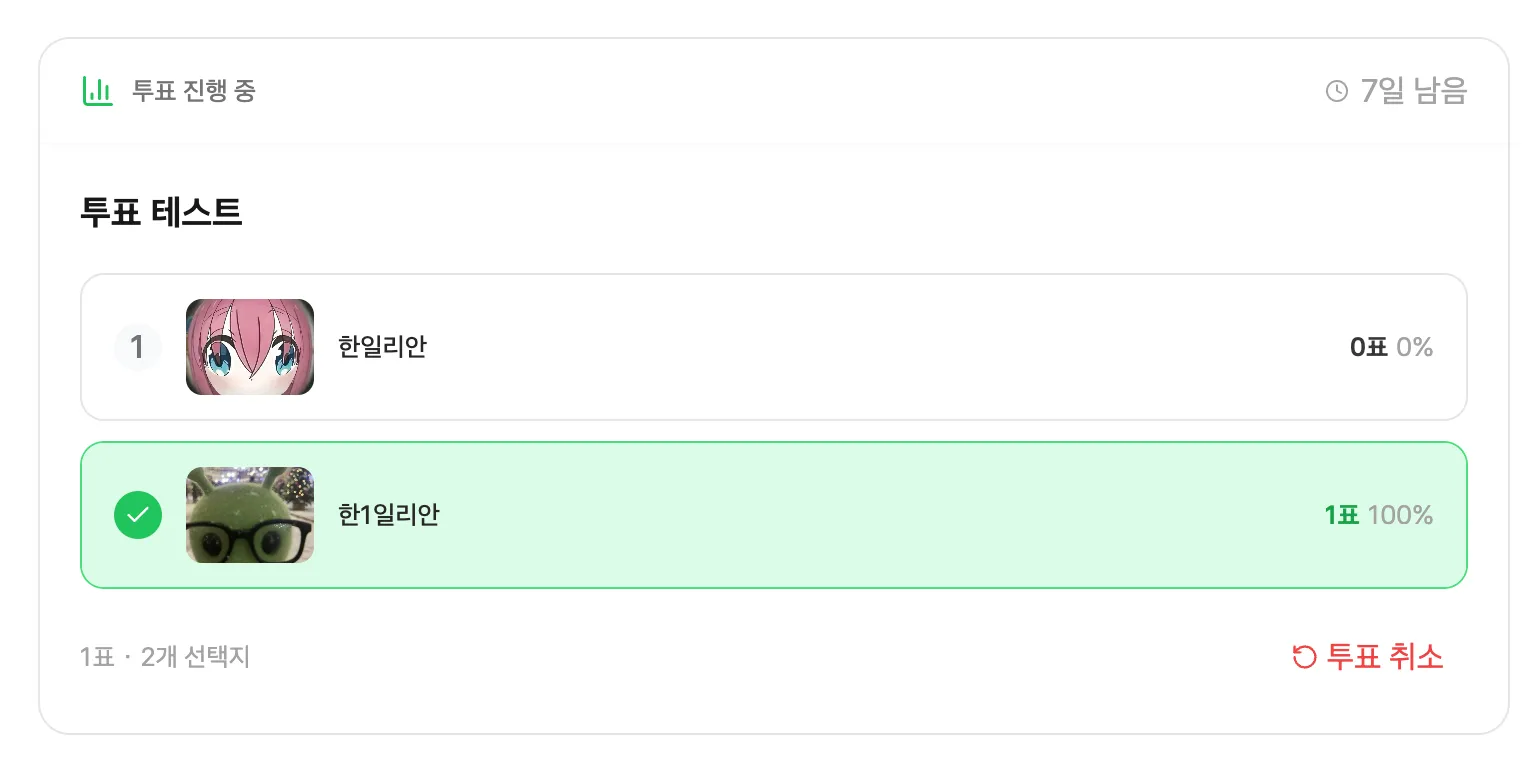Click the 0% percentage for 한일리안
This screenshot has width=1540, height=762.
1415,347
